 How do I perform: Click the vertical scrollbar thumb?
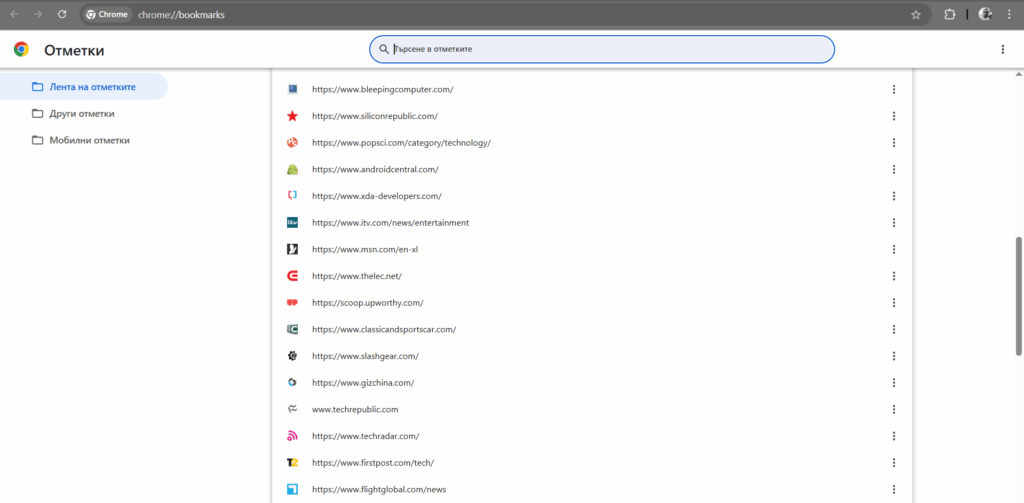(1018, 296)
